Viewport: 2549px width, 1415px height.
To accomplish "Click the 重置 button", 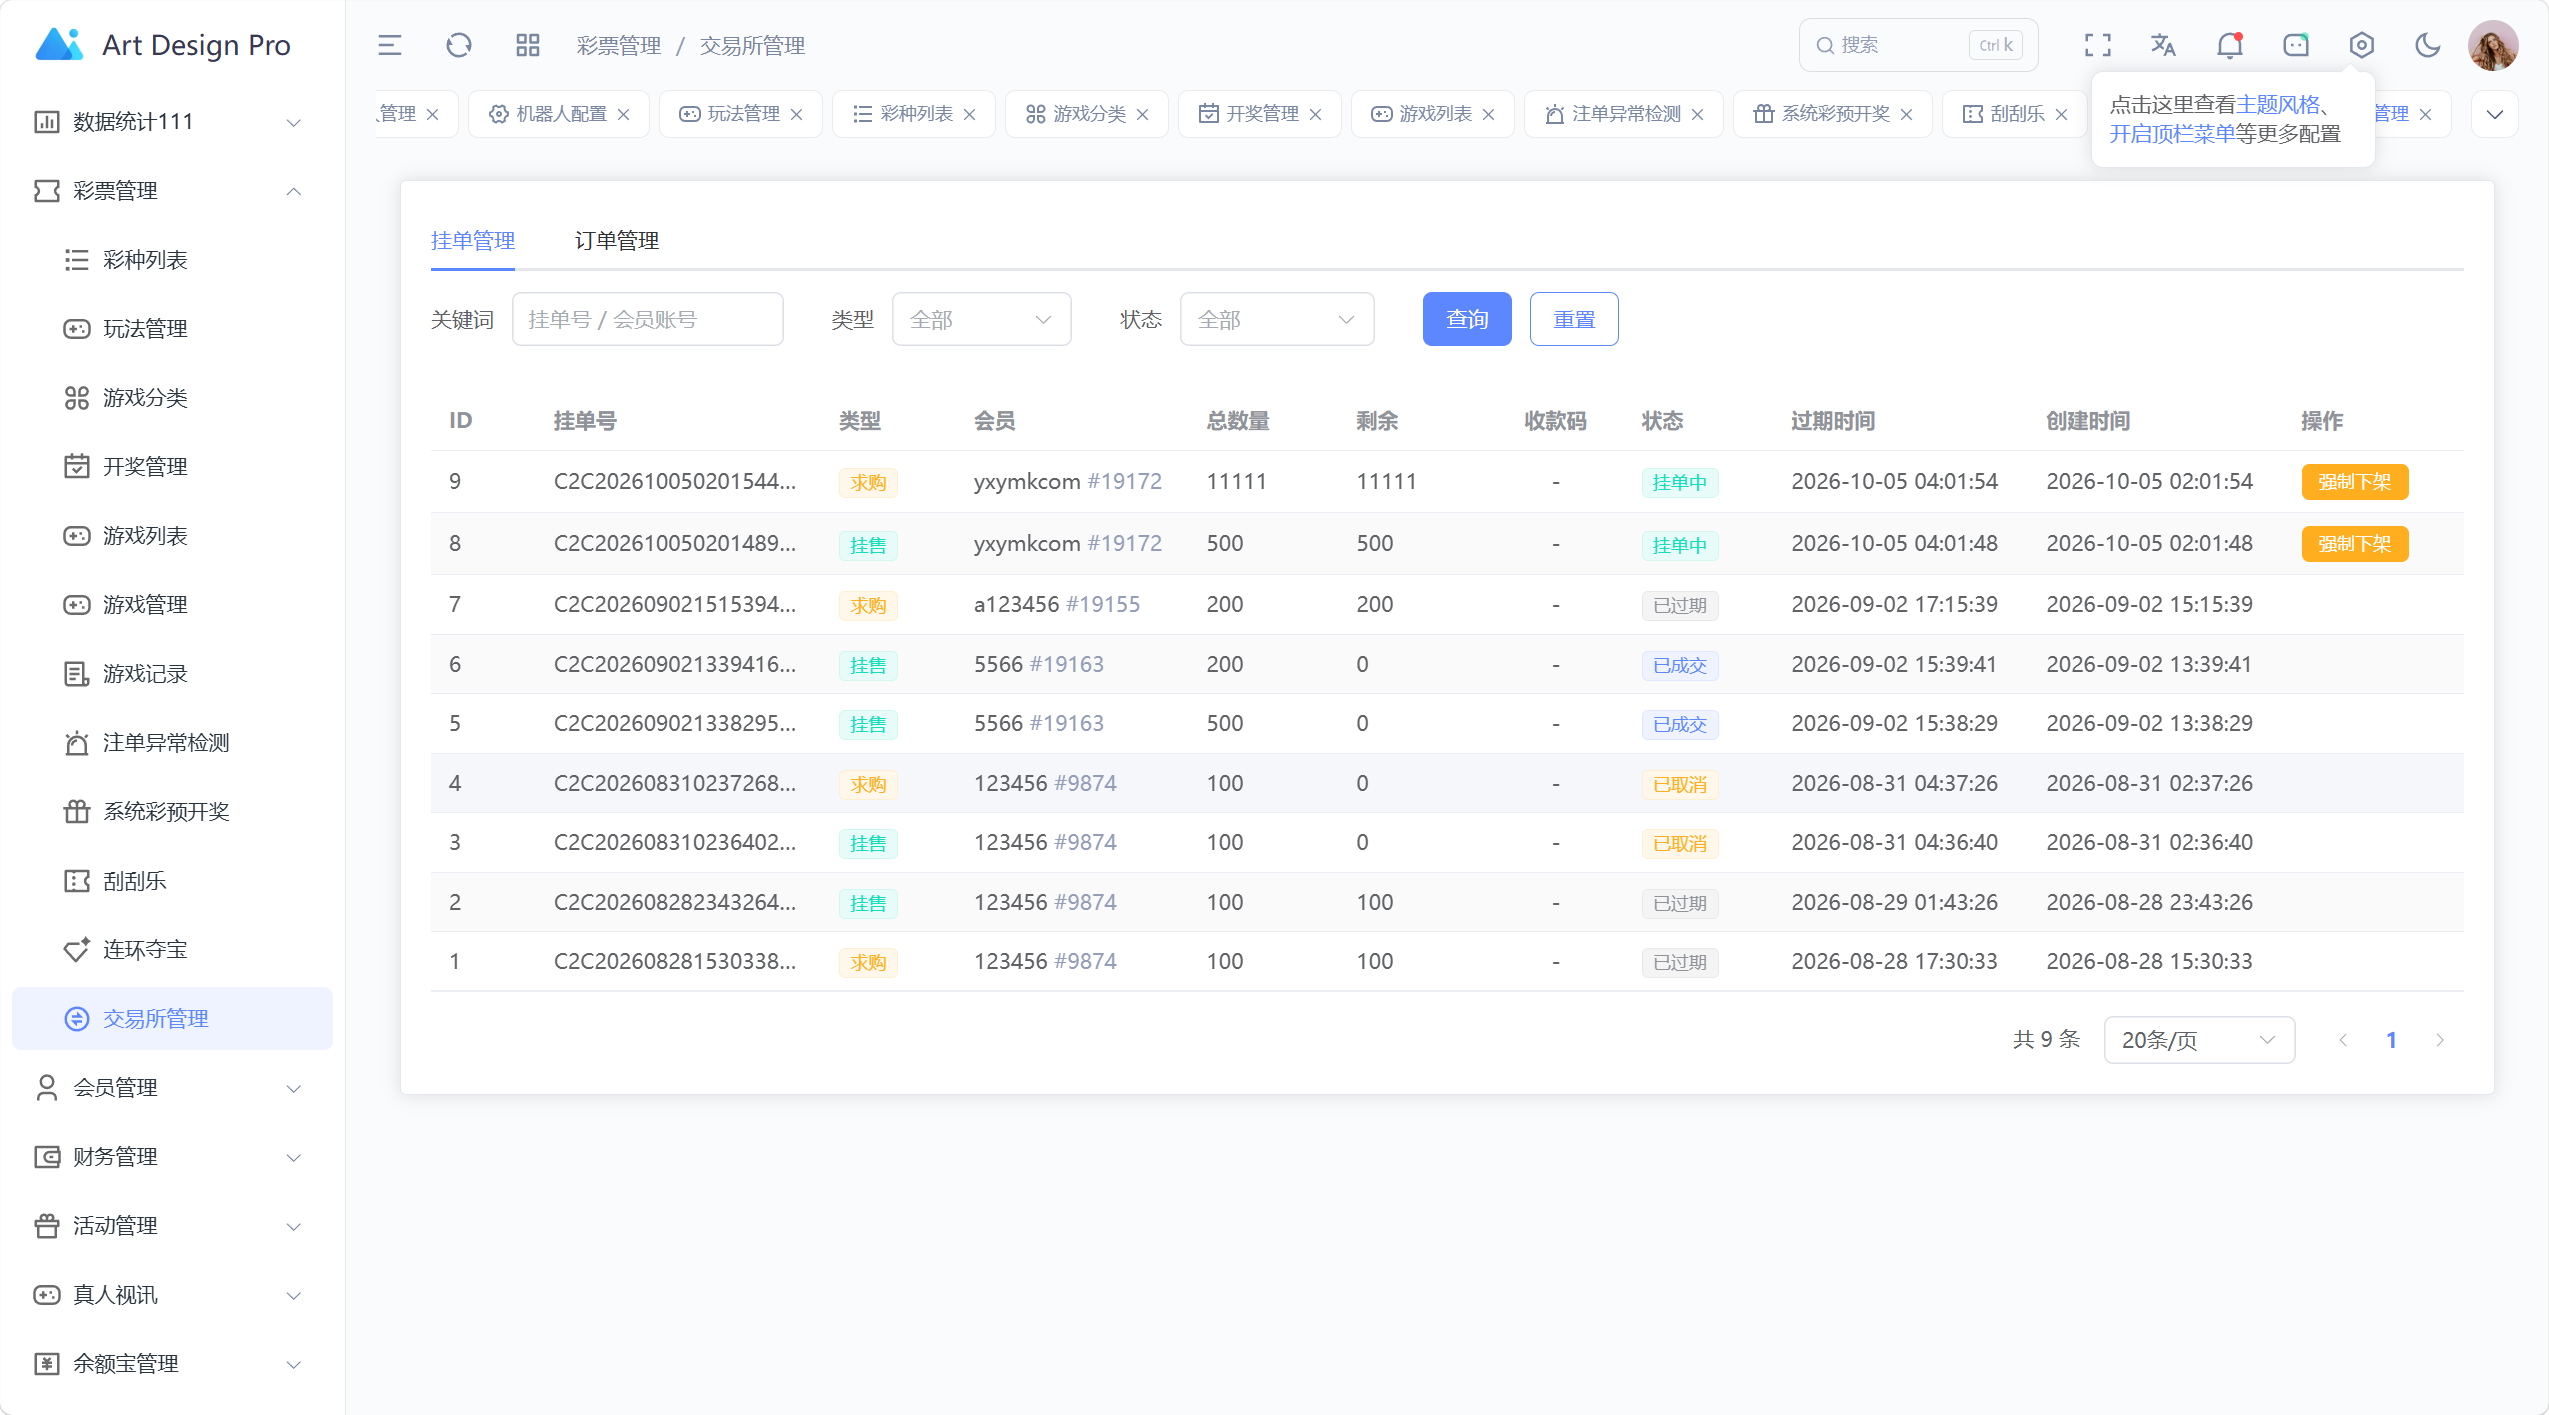I will click(1573, 319).
